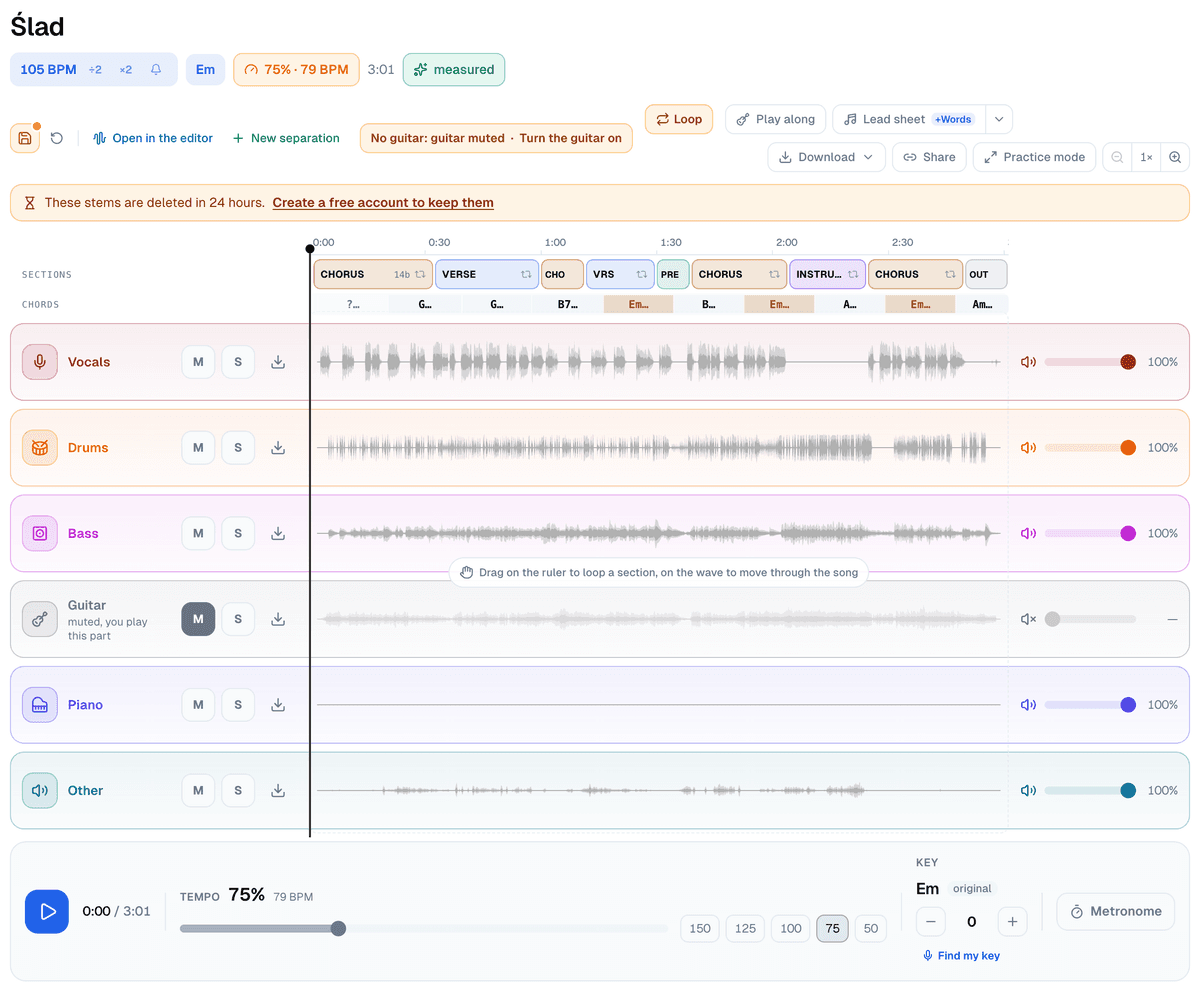
Task: Unmute the Guitar track
Action: tap(198, 619)
